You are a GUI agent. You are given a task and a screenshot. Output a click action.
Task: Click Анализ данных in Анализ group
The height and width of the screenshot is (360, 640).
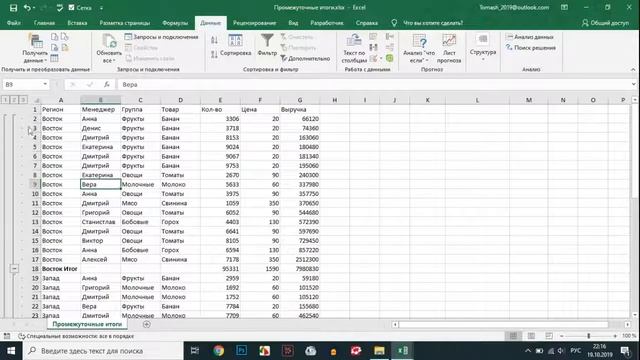[x=529, y=37]
